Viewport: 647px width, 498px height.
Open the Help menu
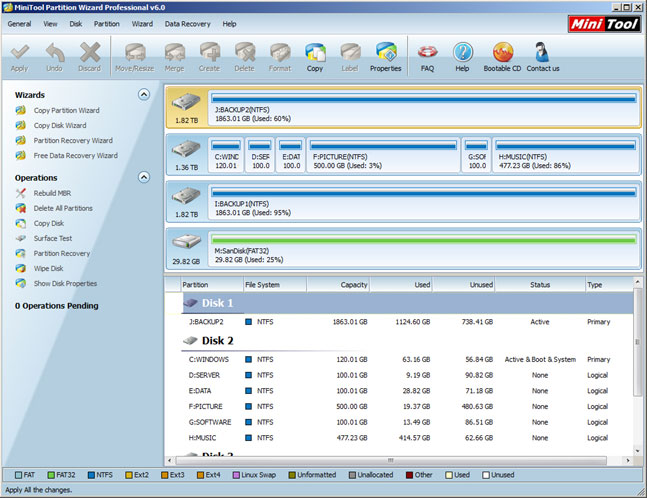(229, 24)
